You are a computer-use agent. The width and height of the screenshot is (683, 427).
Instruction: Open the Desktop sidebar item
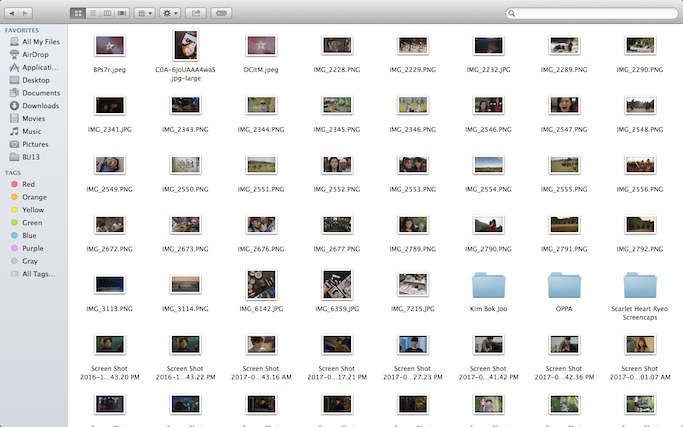pos(30,80)
